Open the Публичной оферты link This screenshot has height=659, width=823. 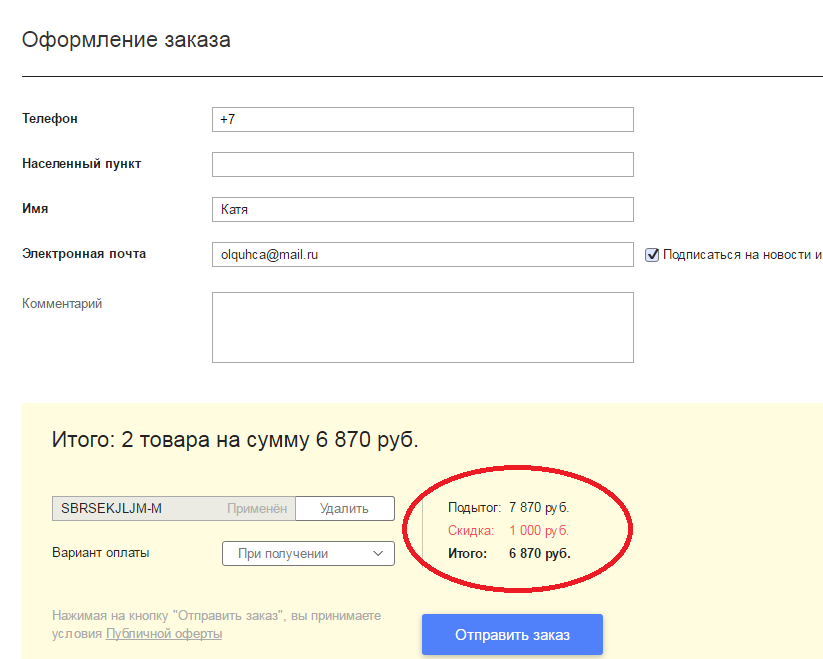(x=164, y=634)
